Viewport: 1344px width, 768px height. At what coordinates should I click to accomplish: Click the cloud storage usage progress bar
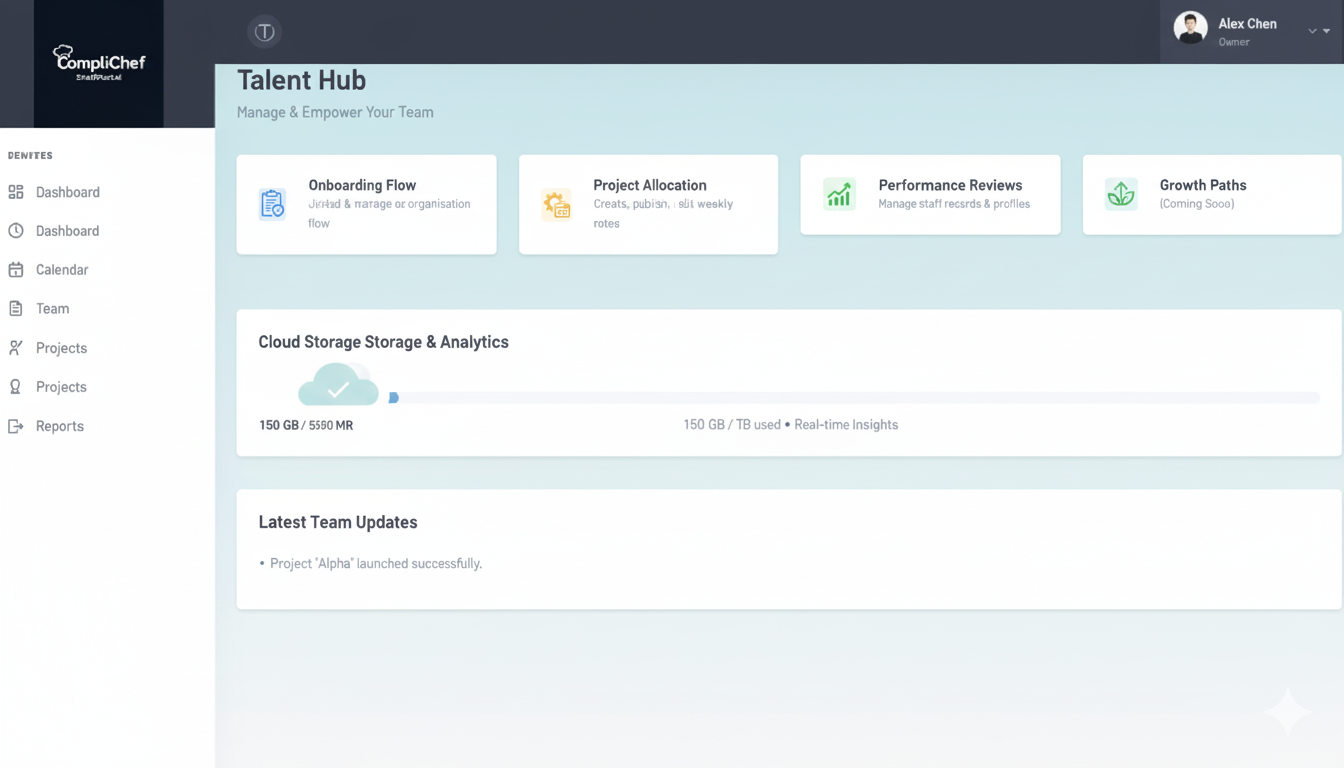[855, 398]
